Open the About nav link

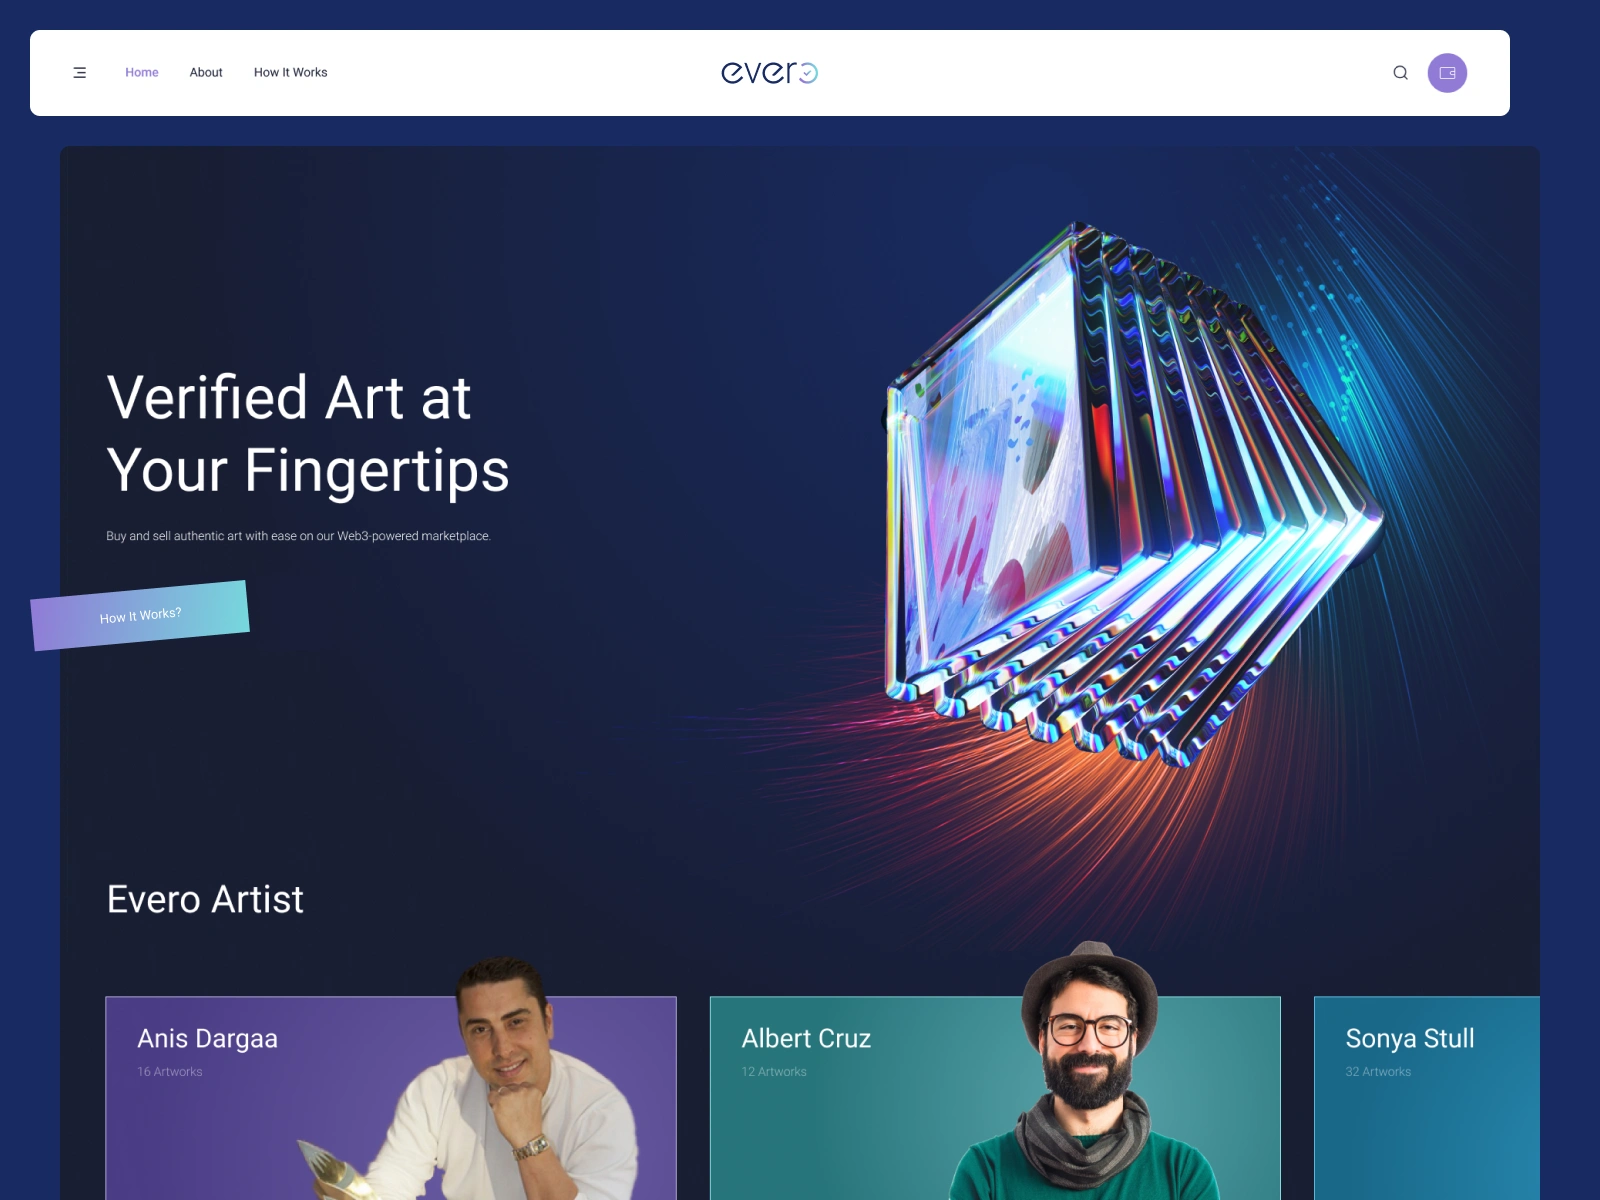point(206,72)
